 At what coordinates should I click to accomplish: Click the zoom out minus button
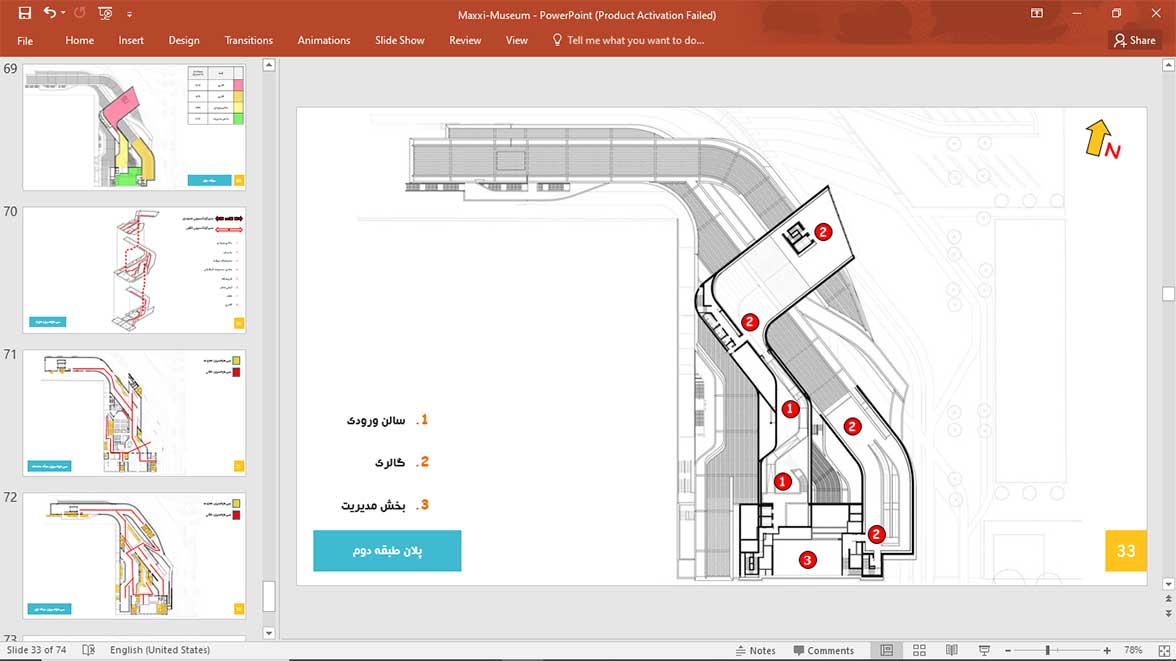point(1008,650)
